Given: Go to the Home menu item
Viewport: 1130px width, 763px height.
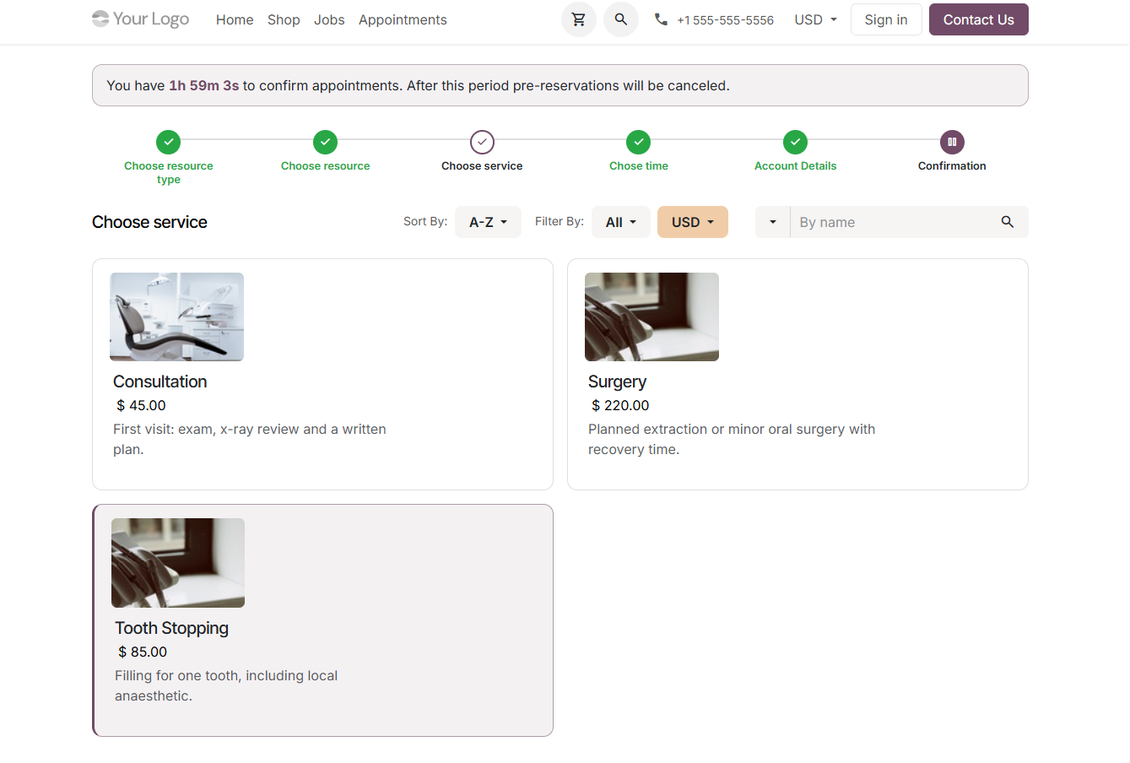Looking at the screenshot, I should point(234,19).
